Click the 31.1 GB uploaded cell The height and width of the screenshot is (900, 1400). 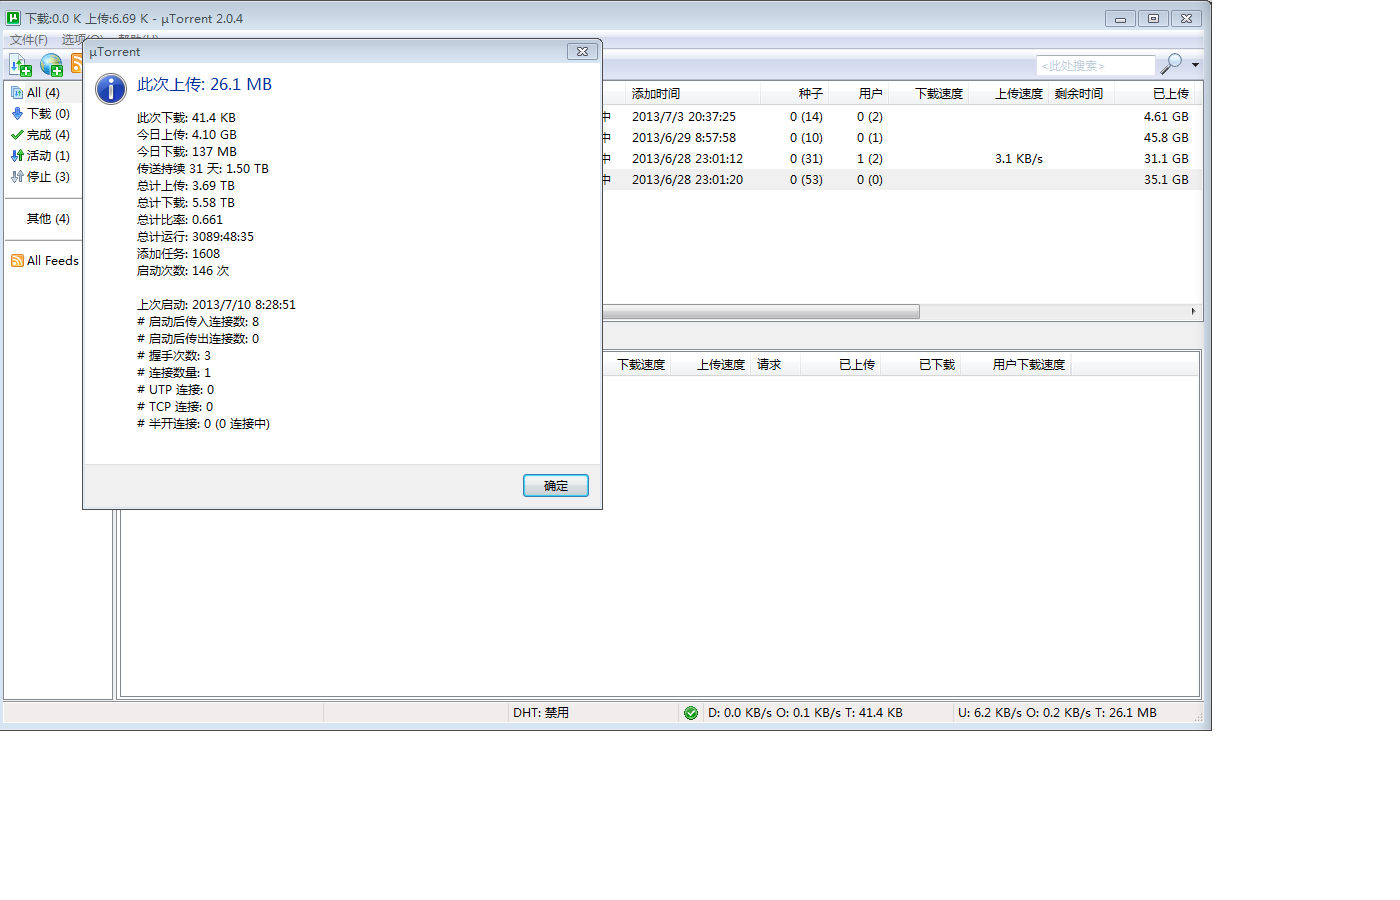[1166, 159]
